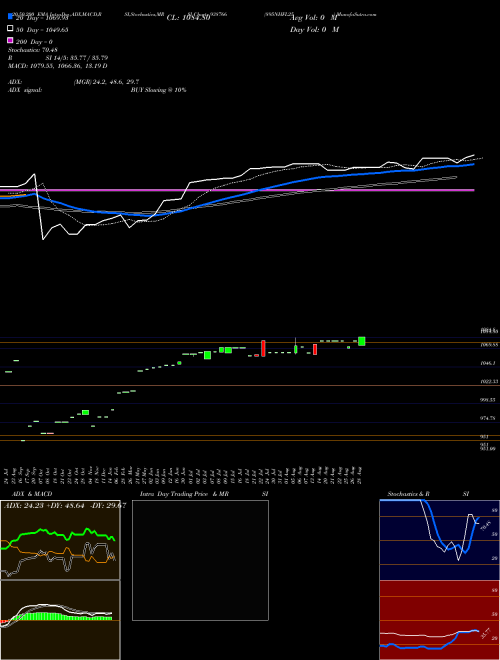Click the horizontal magenta 200 Day line
This screenshot has height=660, width=500.
[x=237, y=190]
